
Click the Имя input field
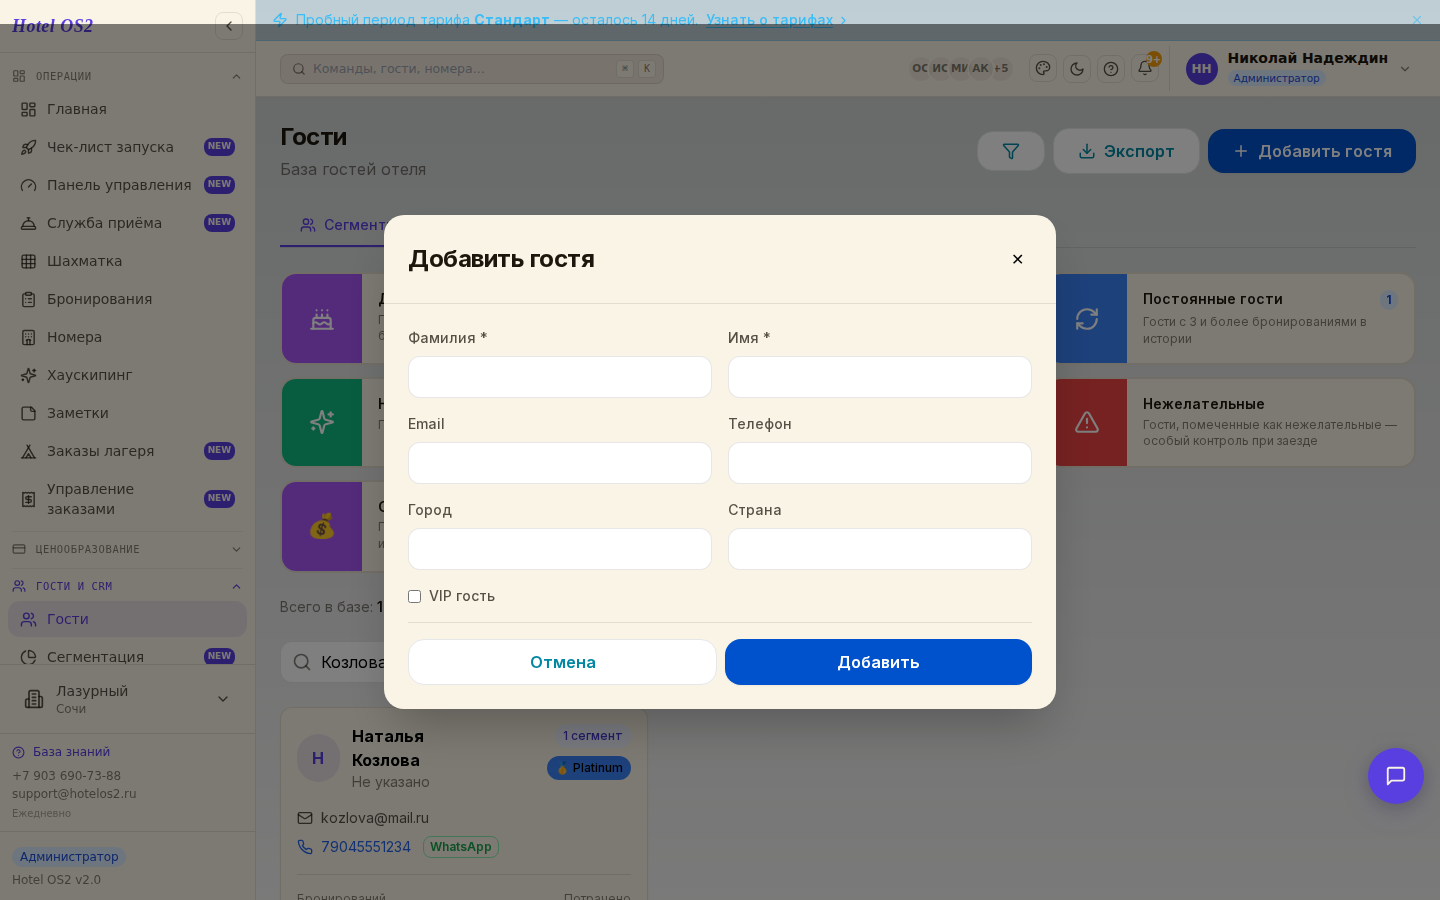point(880,377)
